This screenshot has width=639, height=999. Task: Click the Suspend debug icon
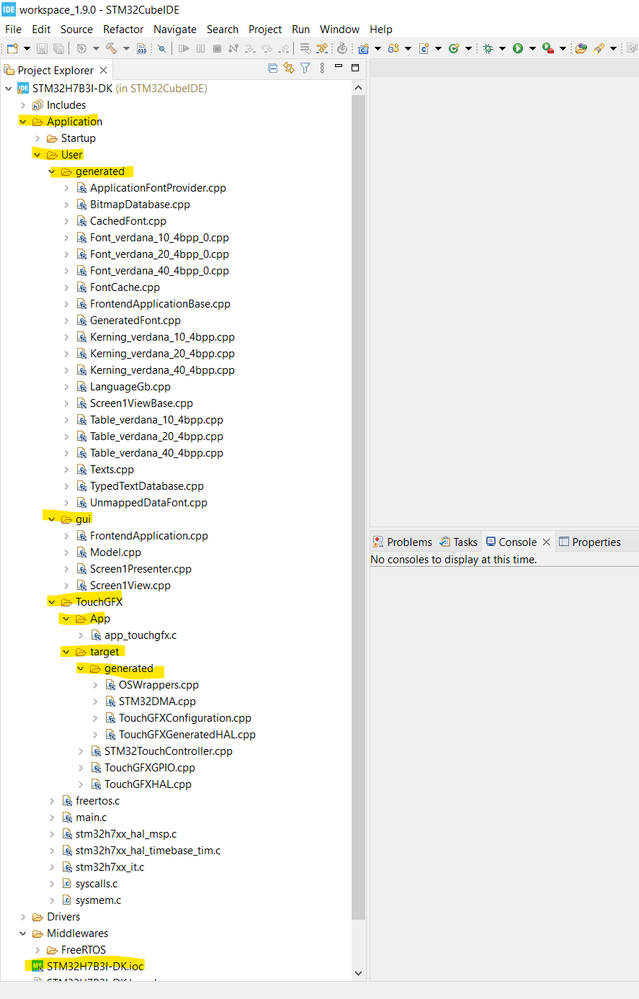pos(201,48)
